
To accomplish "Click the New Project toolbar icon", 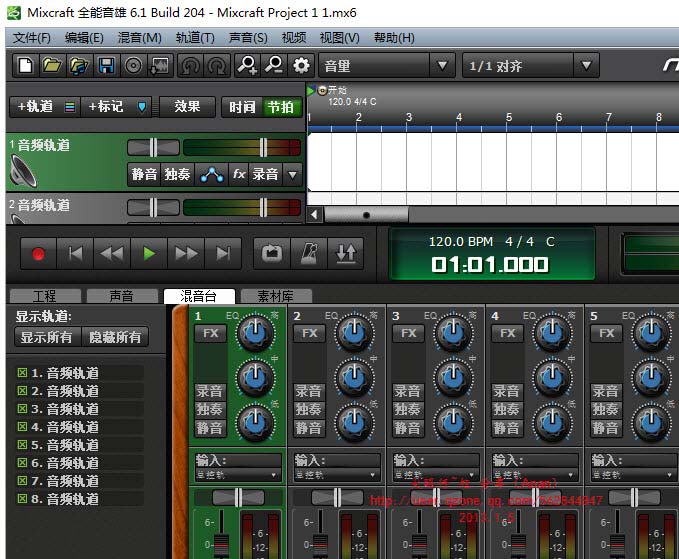I will 26,66.
